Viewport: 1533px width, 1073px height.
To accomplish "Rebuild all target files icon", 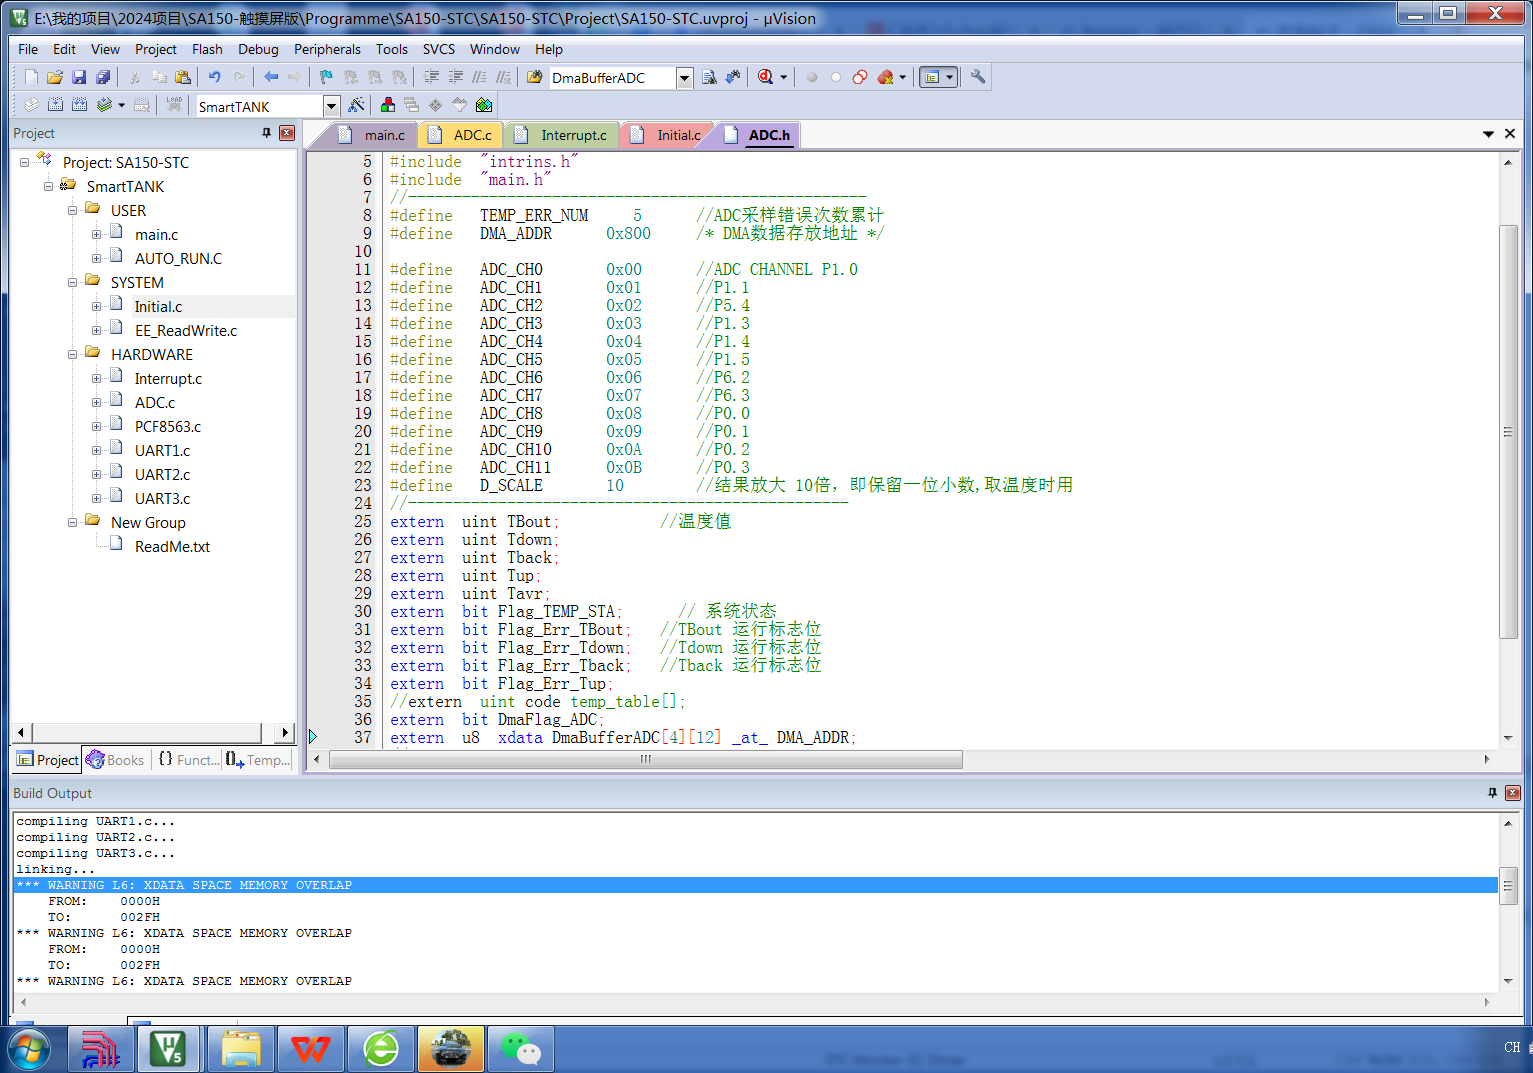I will (79, 105).
